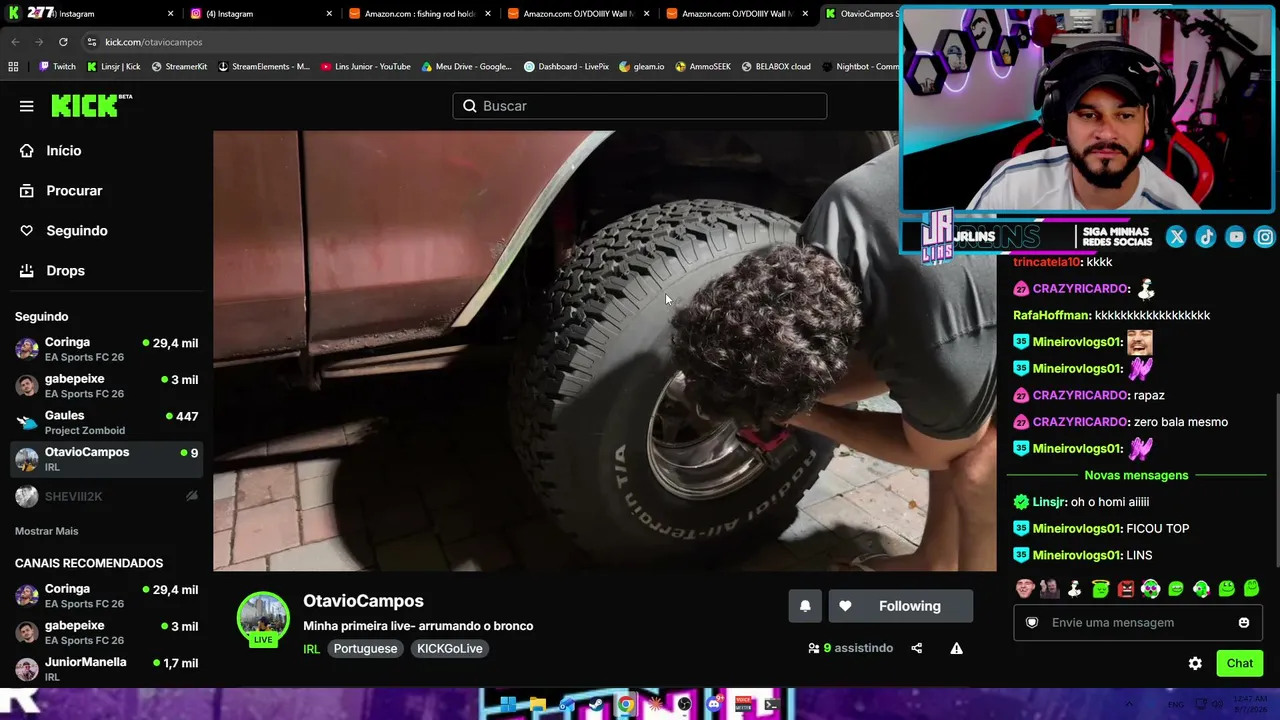Open the gleam.io bookmark
The height and width of the screenshot is (720, 1280).
[x=642, y=67]
